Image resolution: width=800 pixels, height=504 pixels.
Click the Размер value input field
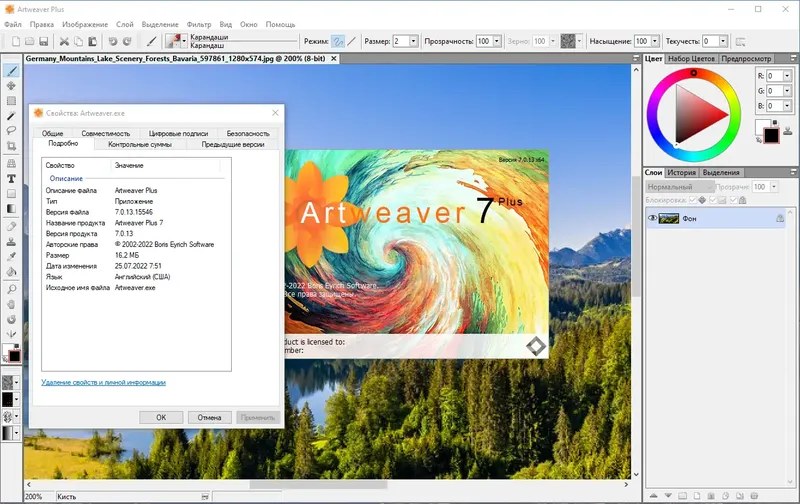[401, 41]
